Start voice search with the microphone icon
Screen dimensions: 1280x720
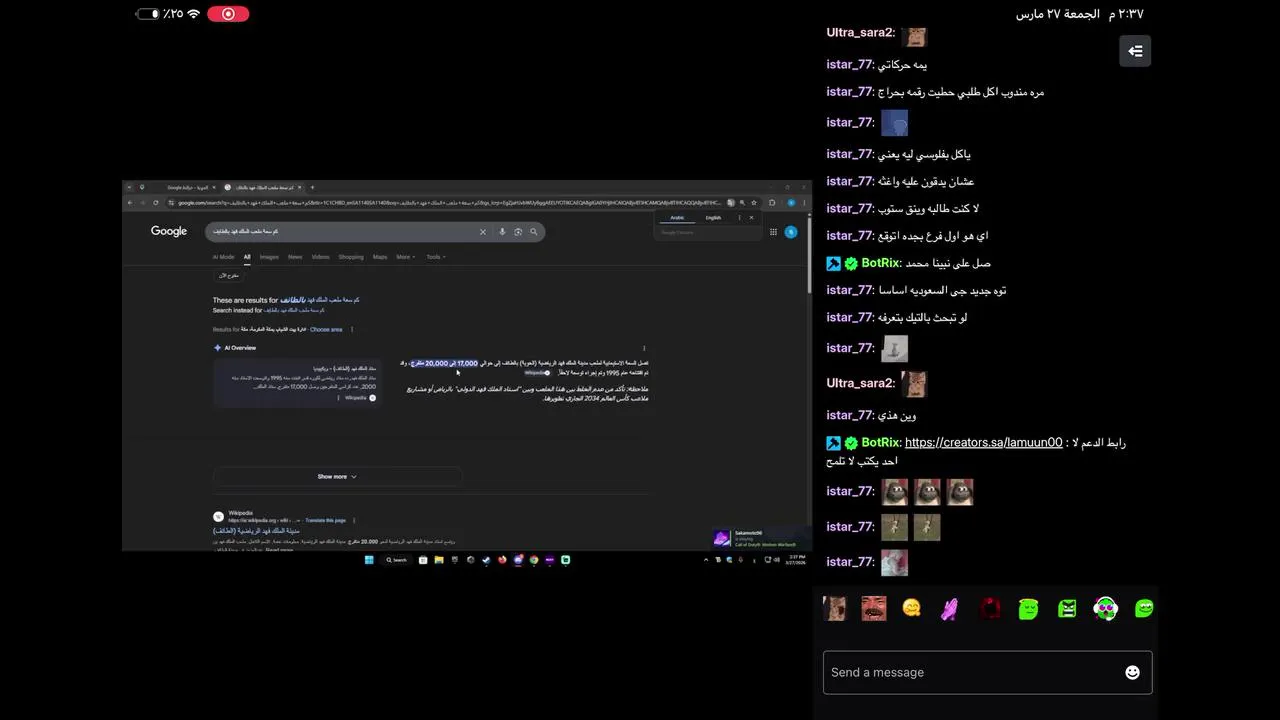click(x=502, y=232)
